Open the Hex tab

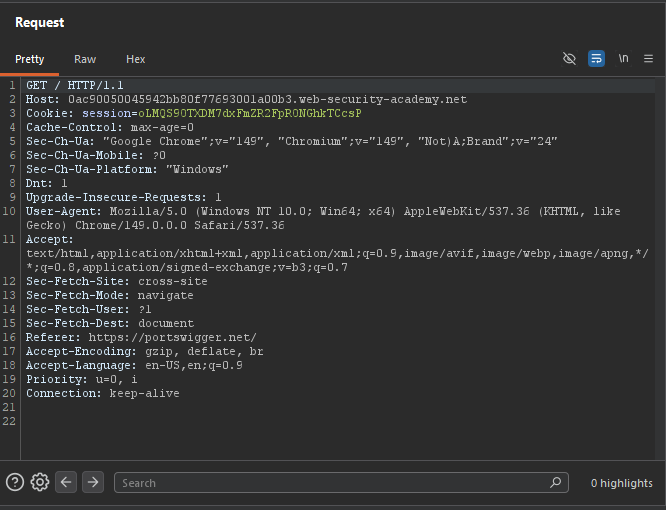tap(135, 59)
